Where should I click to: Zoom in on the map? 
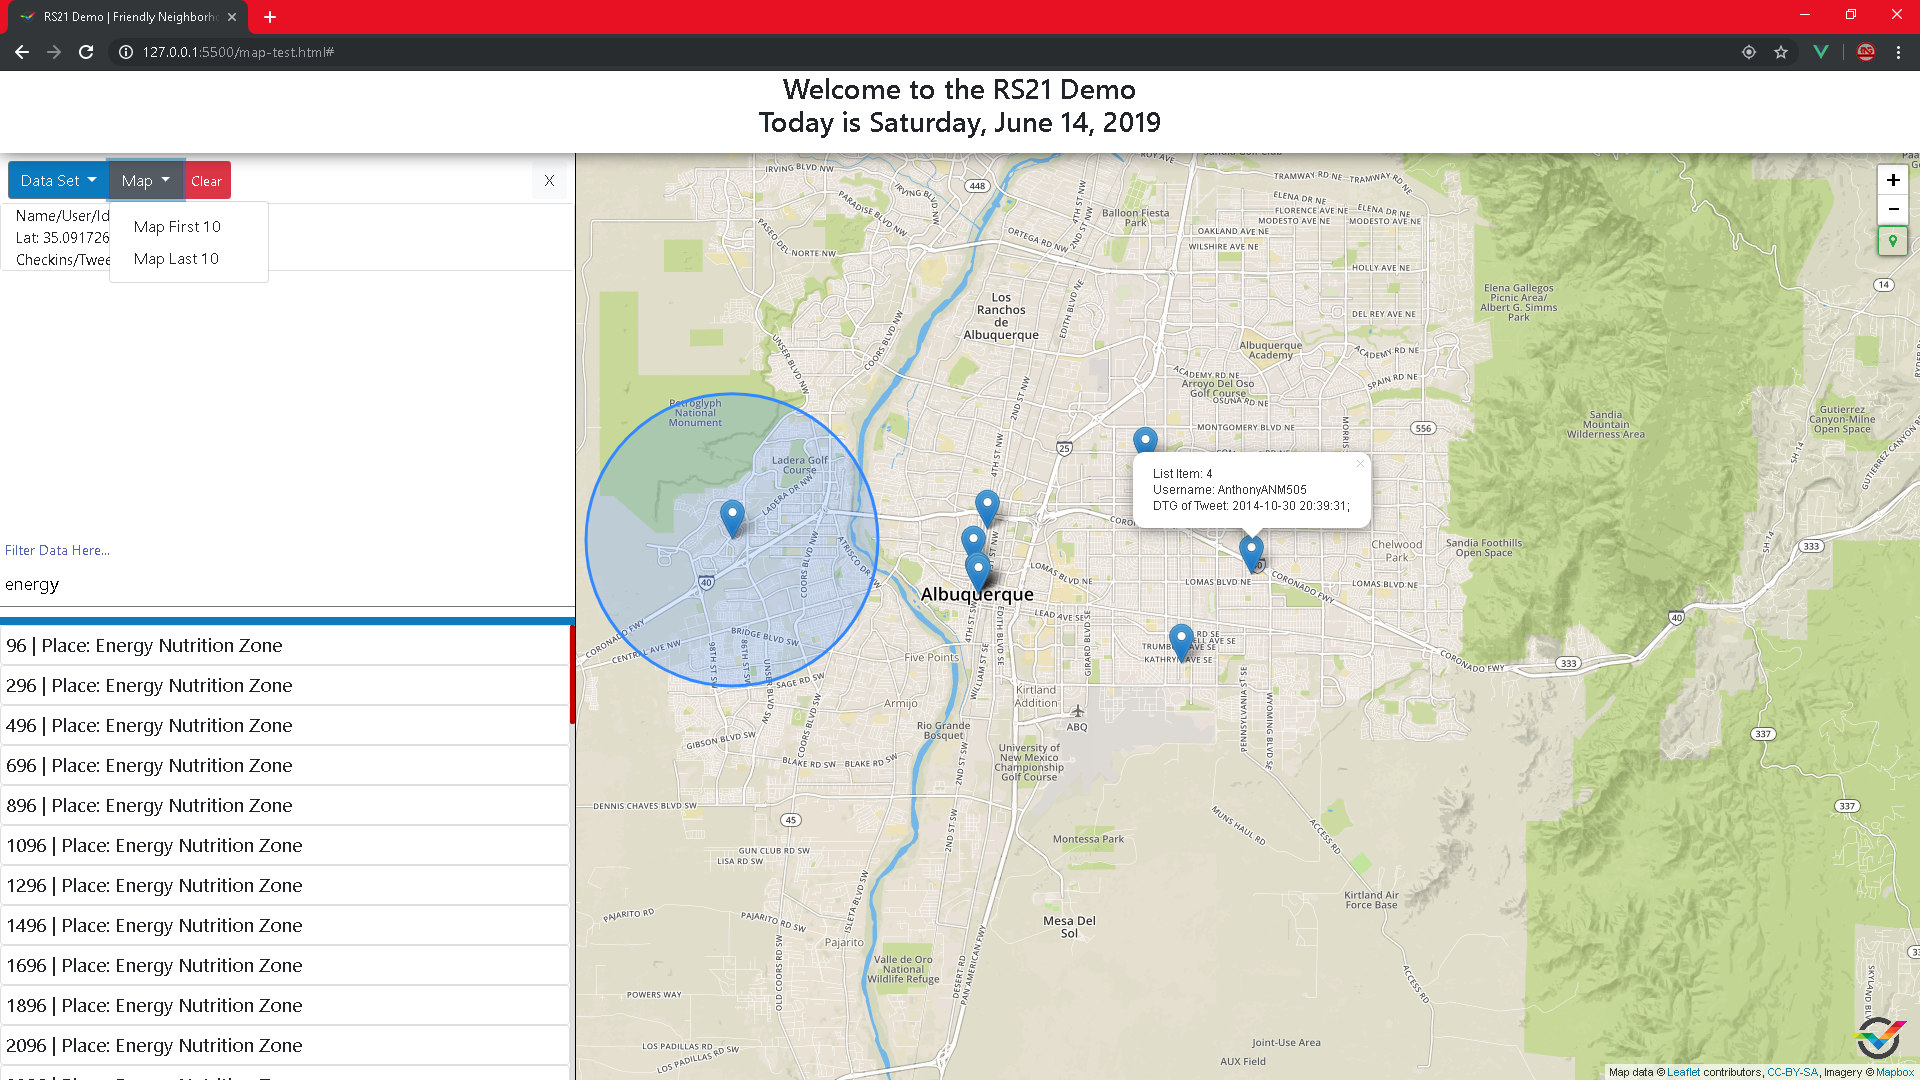click(1892, 180)
